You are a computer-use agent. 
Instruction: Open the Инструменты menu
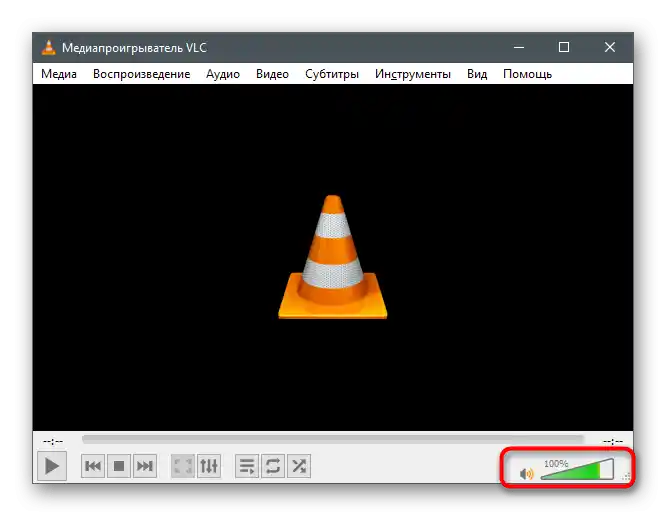(412, 74)
